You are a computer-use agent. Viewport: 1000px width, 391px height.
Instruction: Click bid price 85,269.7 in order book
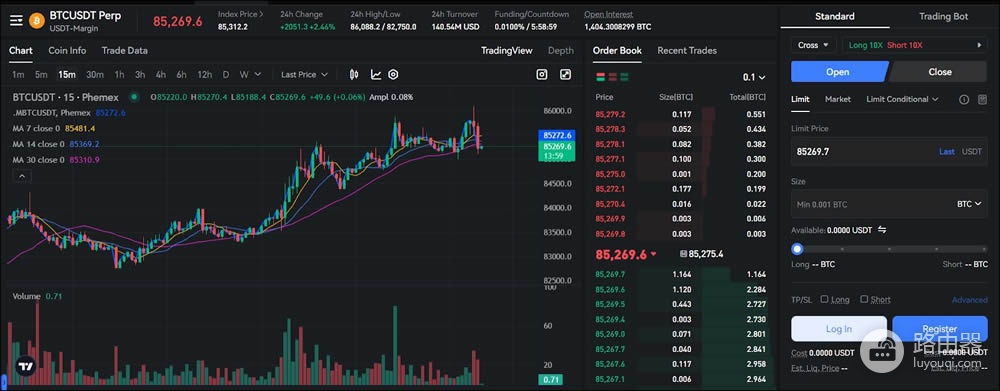610,274
